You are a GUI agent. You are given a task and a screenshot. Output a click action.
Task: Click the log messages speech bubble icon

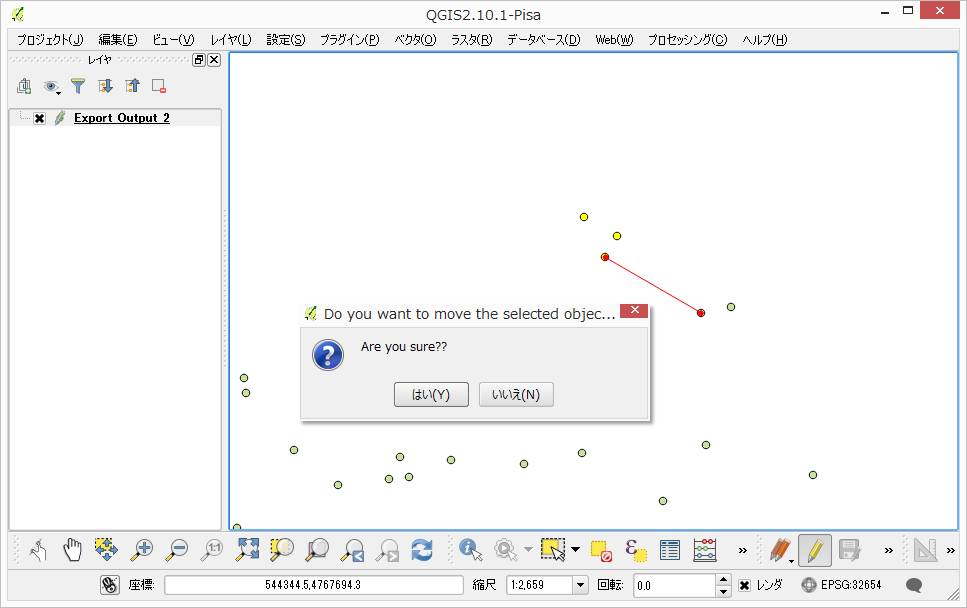(914, 585)
